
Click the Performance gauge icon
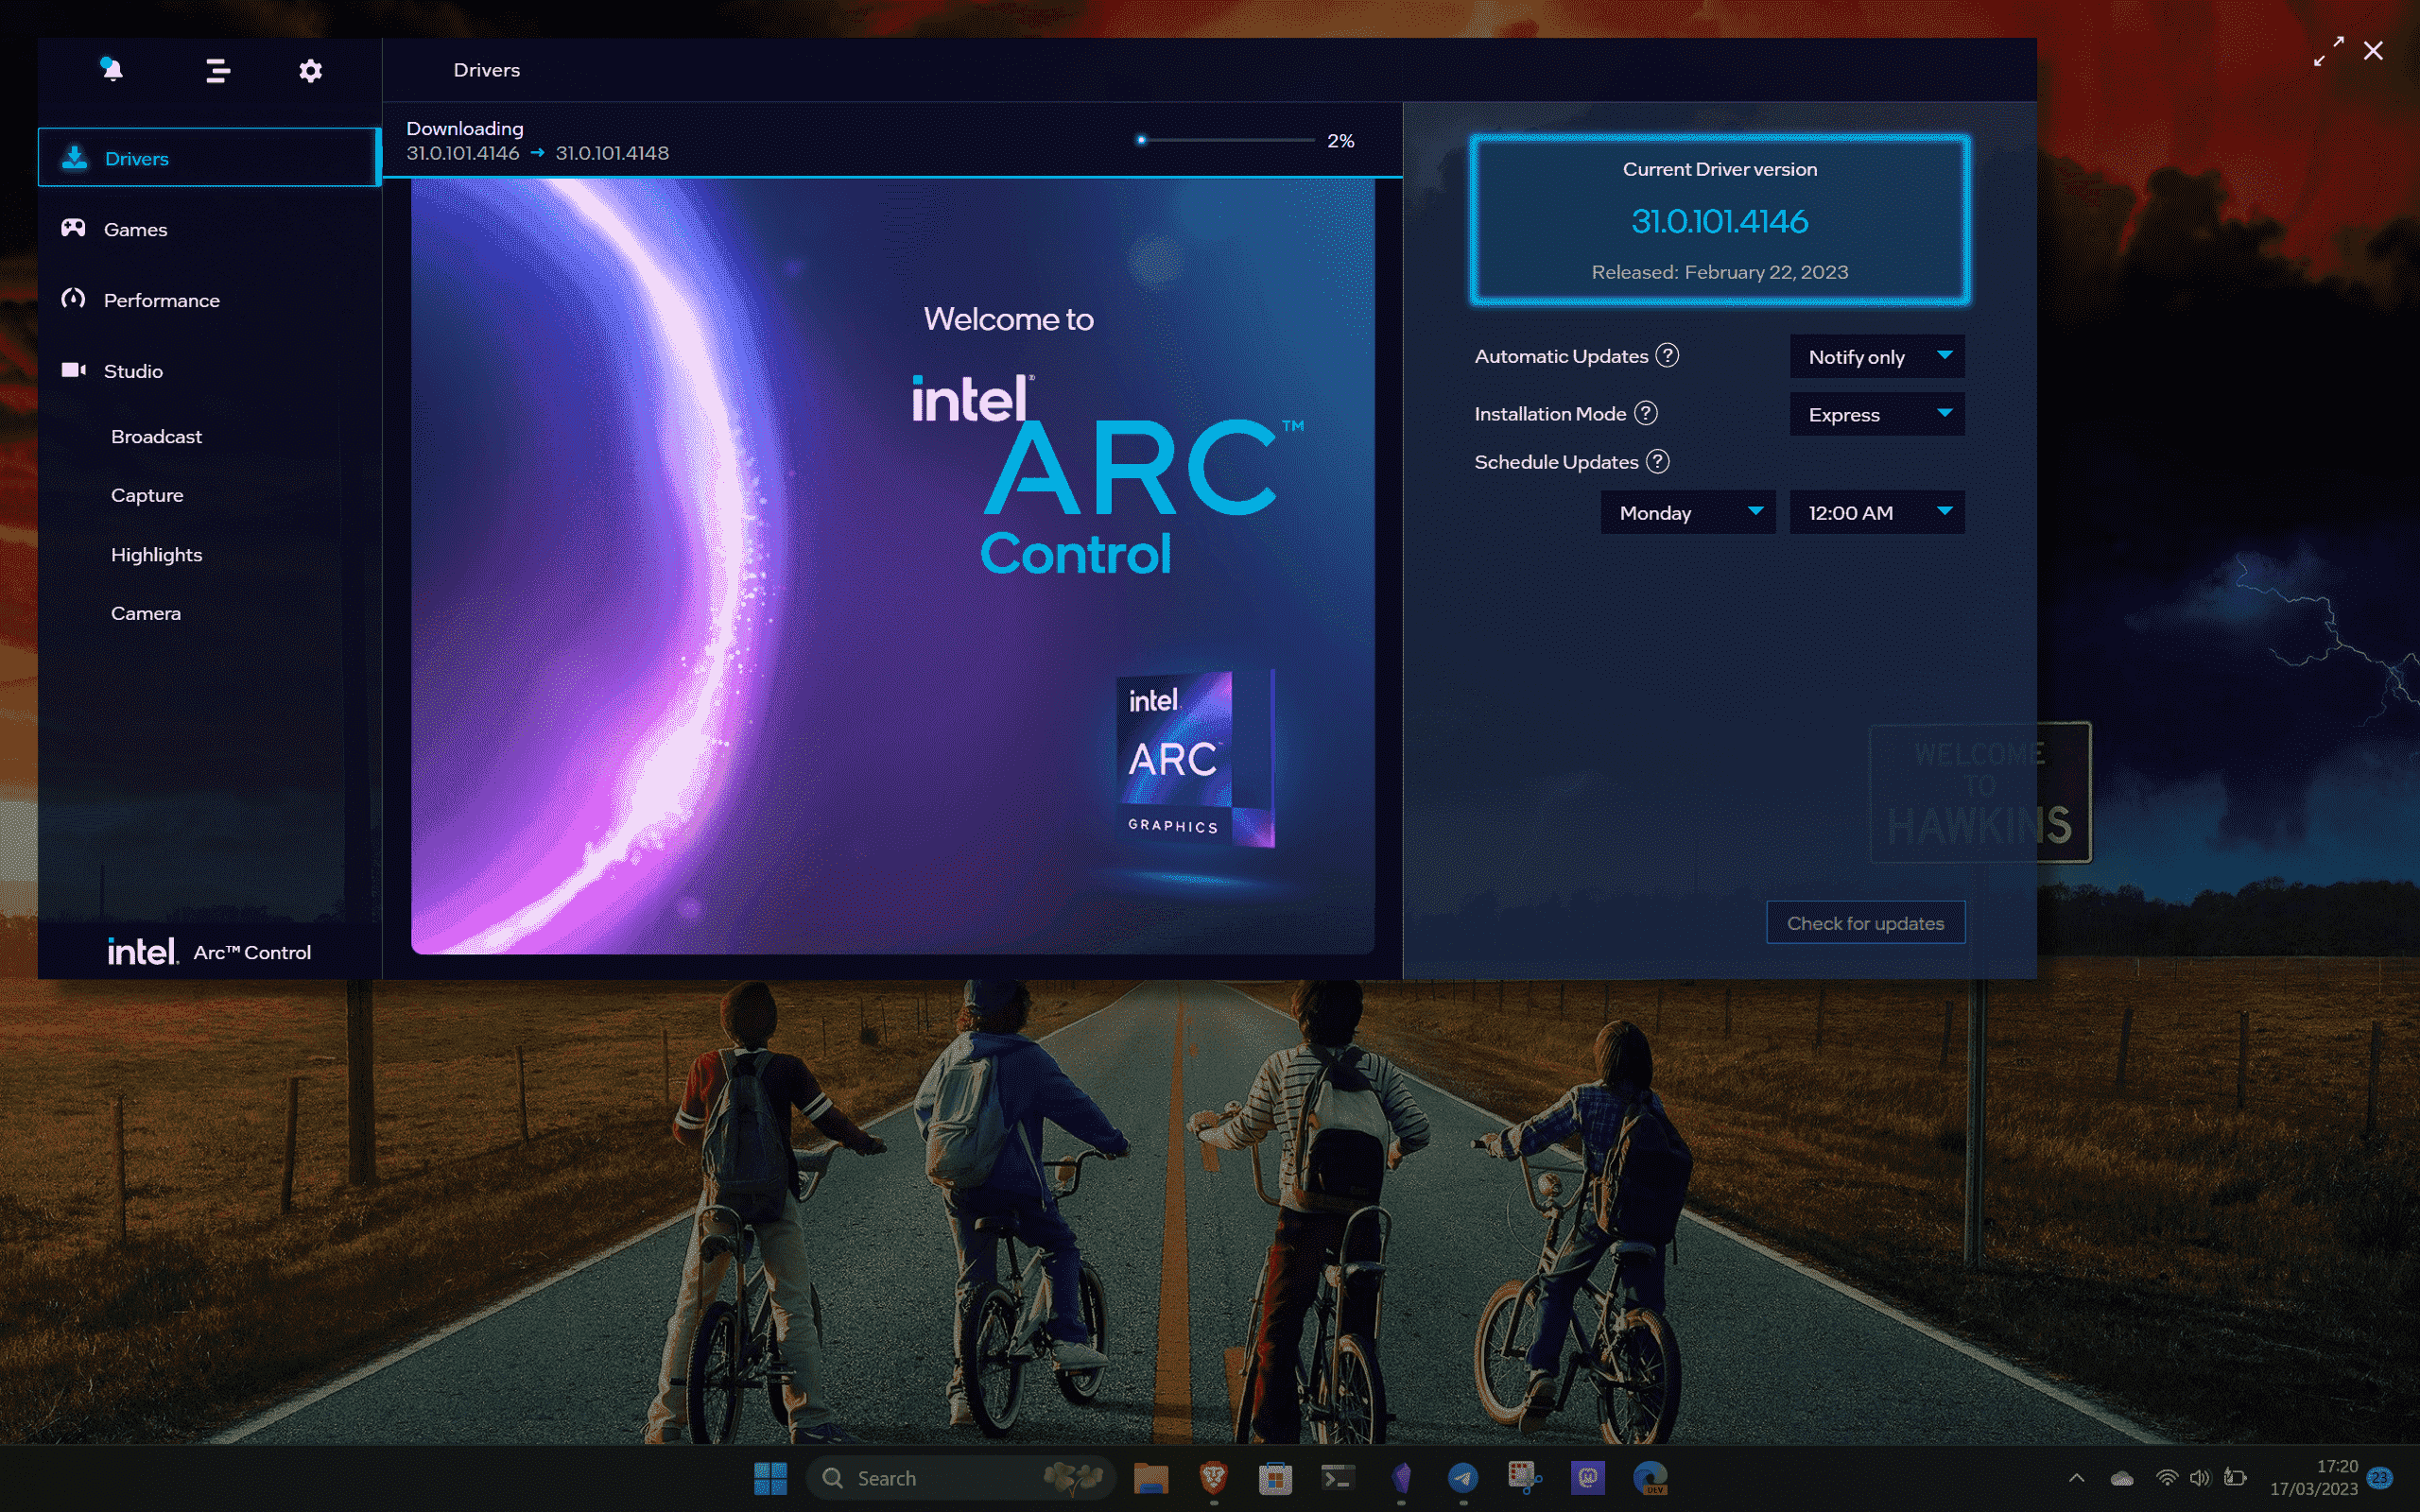[73, 298]
